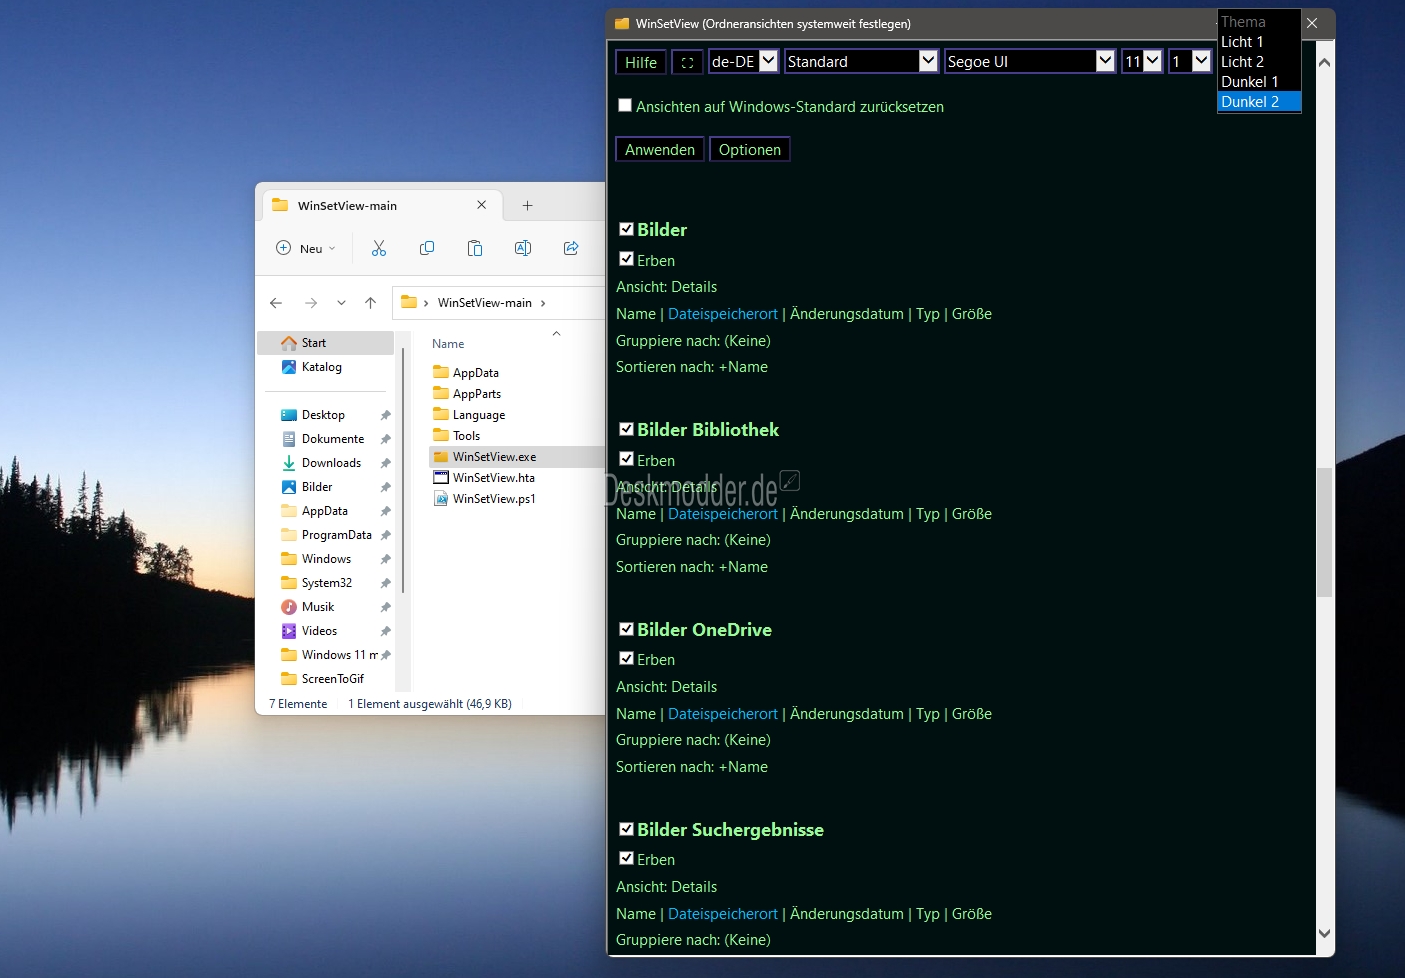Open the Standard dropdown

pyautogui.click(x=862, y=61)
